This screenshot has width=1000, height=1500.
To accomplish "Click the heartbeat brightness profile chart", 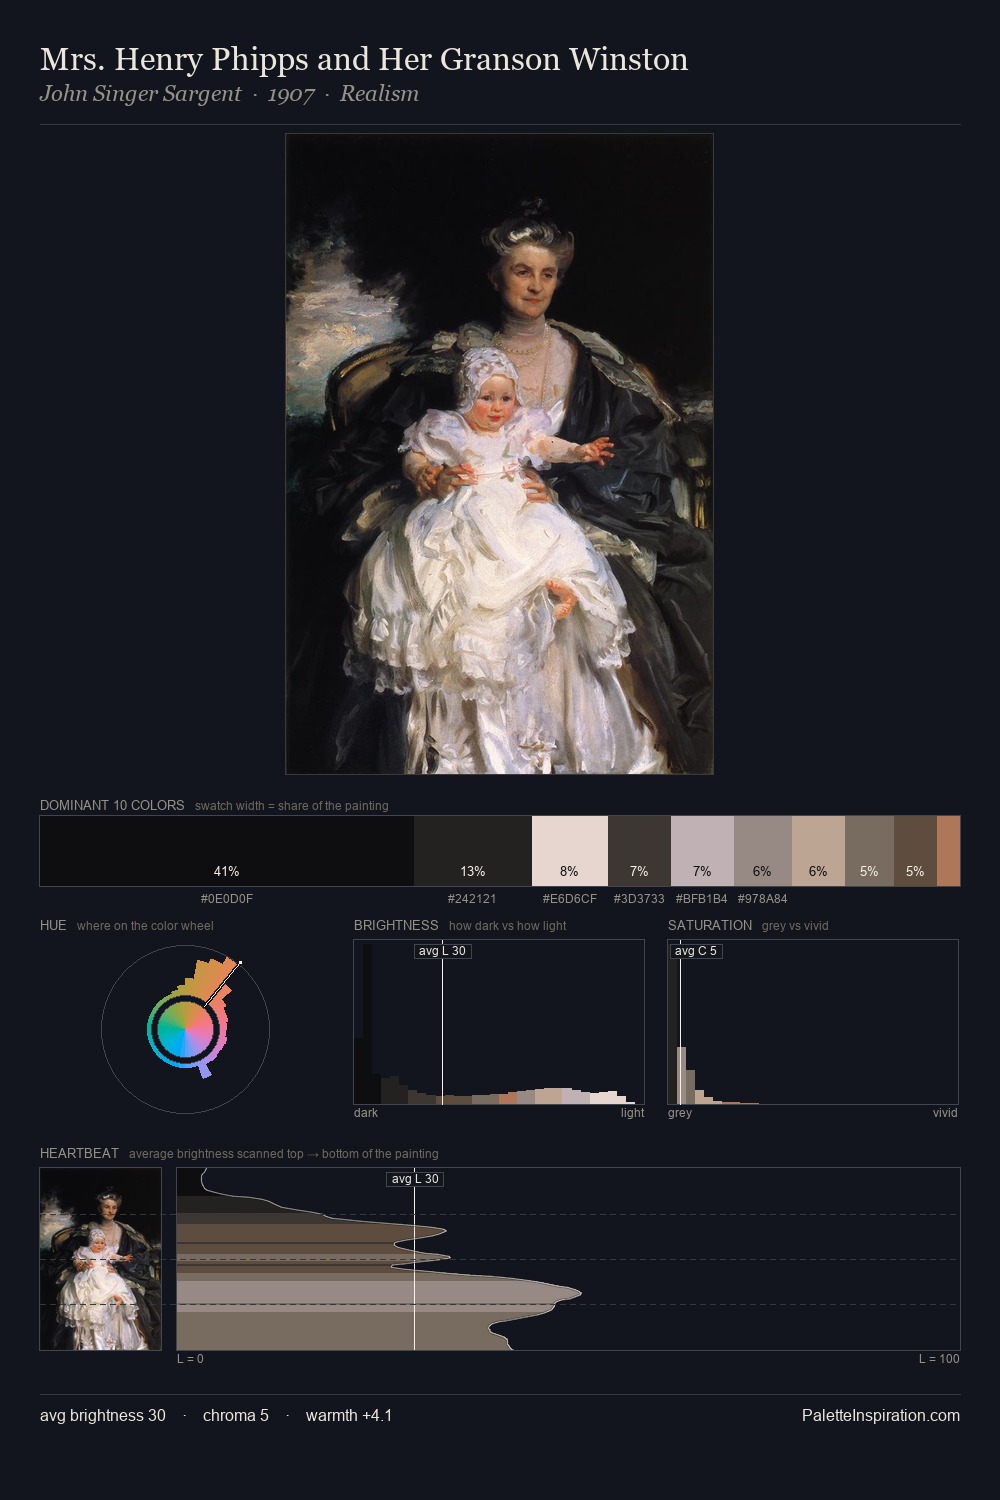I will (568, 1259).
